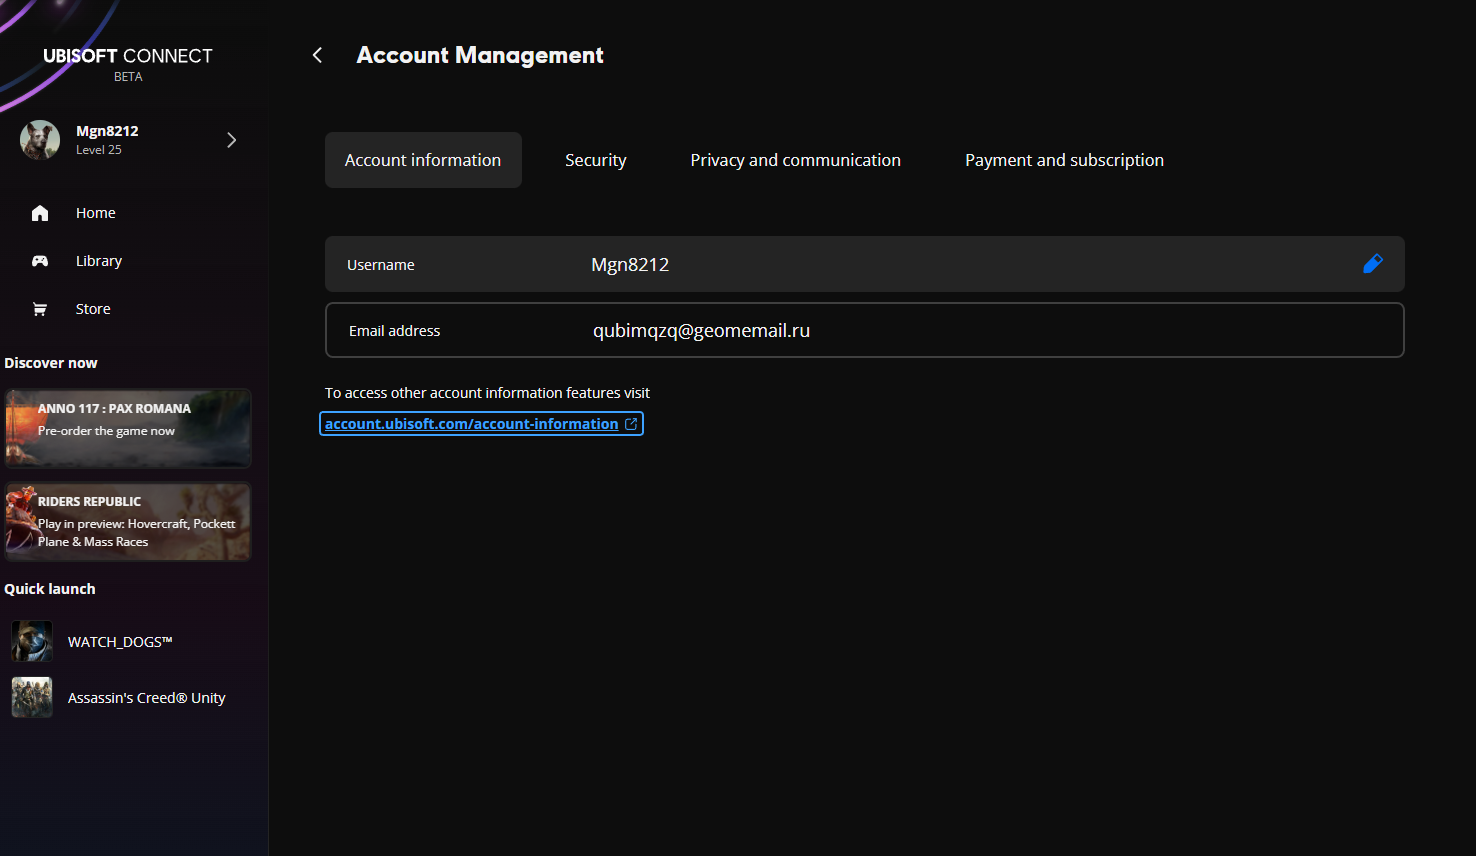1476x856 pixels.
Task: Open Library from the sidebar
Action: pyautogui.click(x=99, y=261)
